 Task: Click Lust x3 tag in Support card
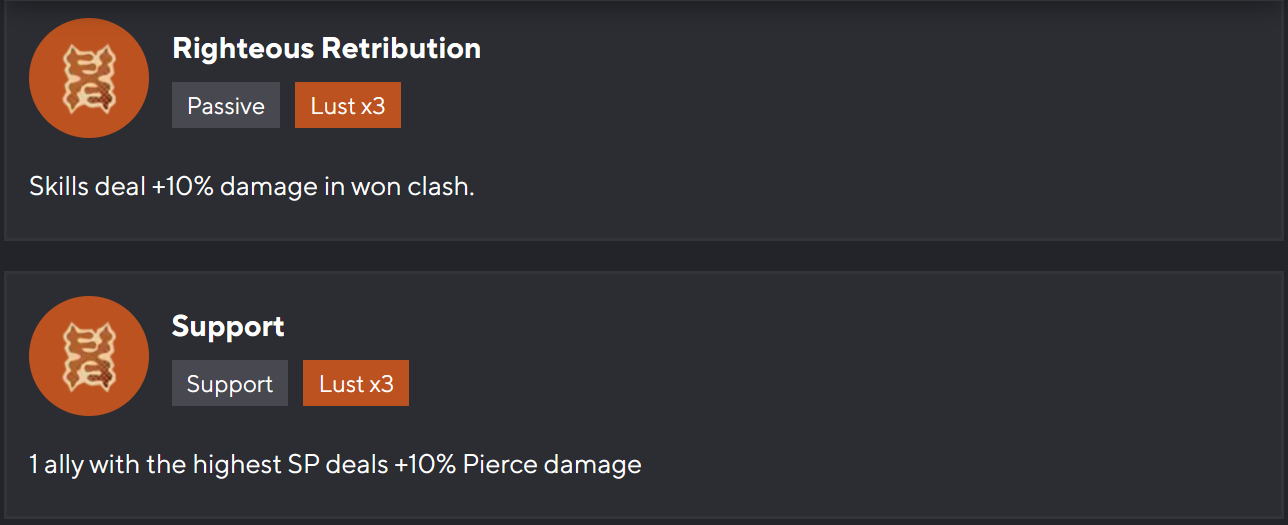(356, 384)
